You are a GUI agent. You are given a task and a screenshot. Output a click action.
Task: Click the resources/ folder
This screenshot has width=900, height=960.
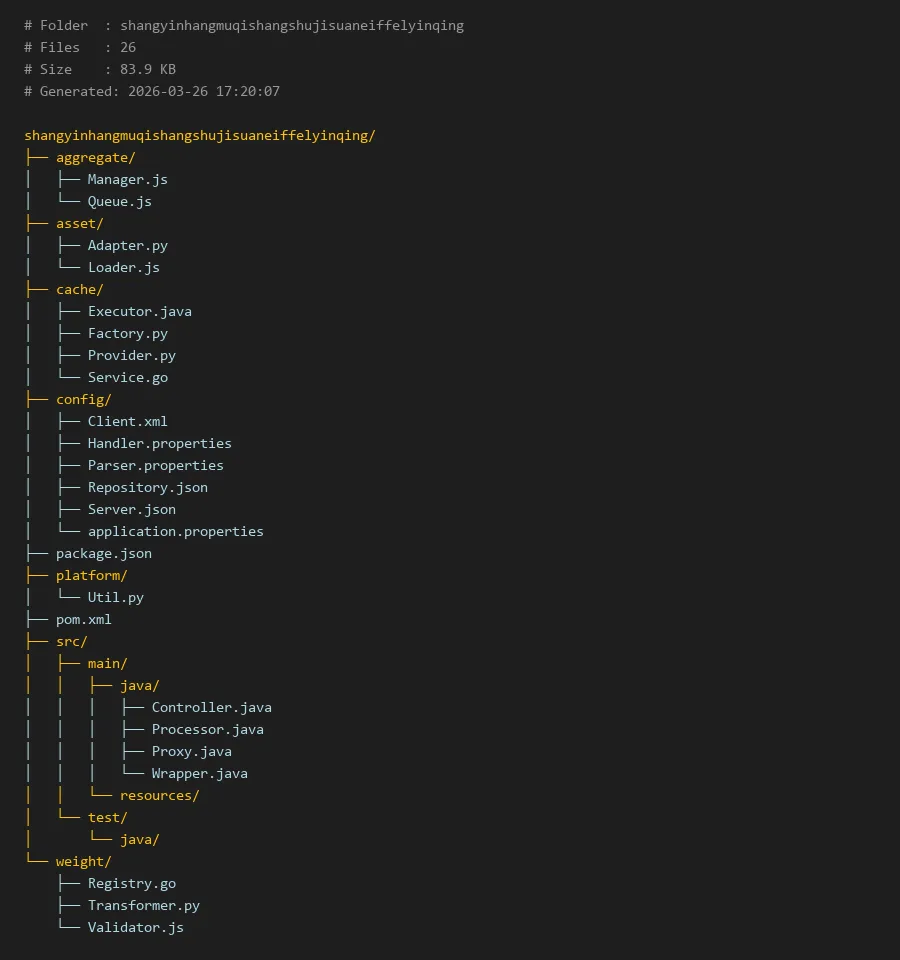coord(159,795)
